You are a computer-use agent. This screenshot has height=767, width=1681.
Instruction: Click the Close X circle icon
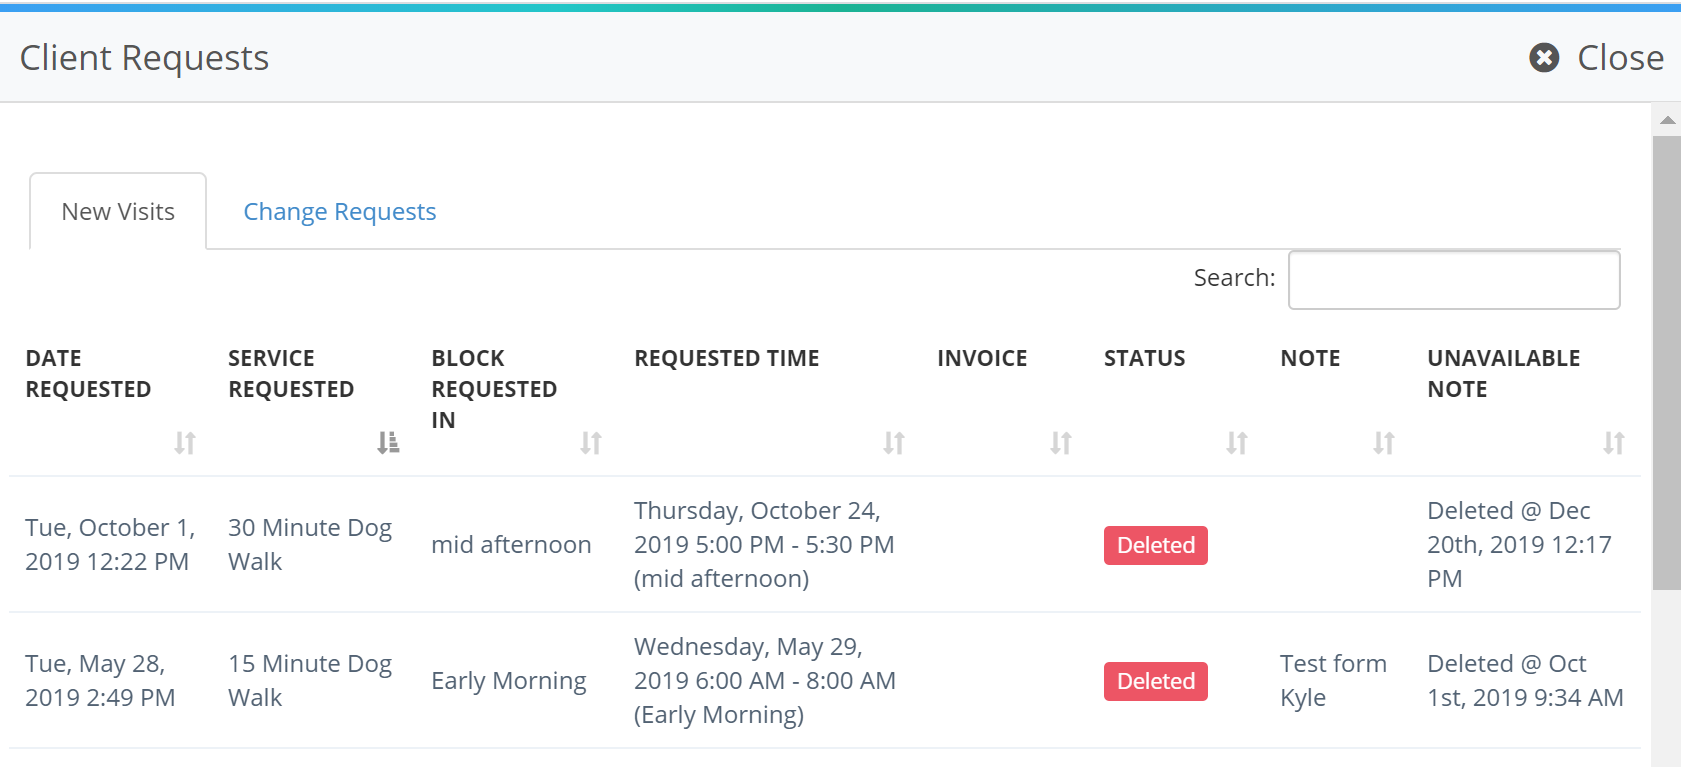click(1544, 58)
